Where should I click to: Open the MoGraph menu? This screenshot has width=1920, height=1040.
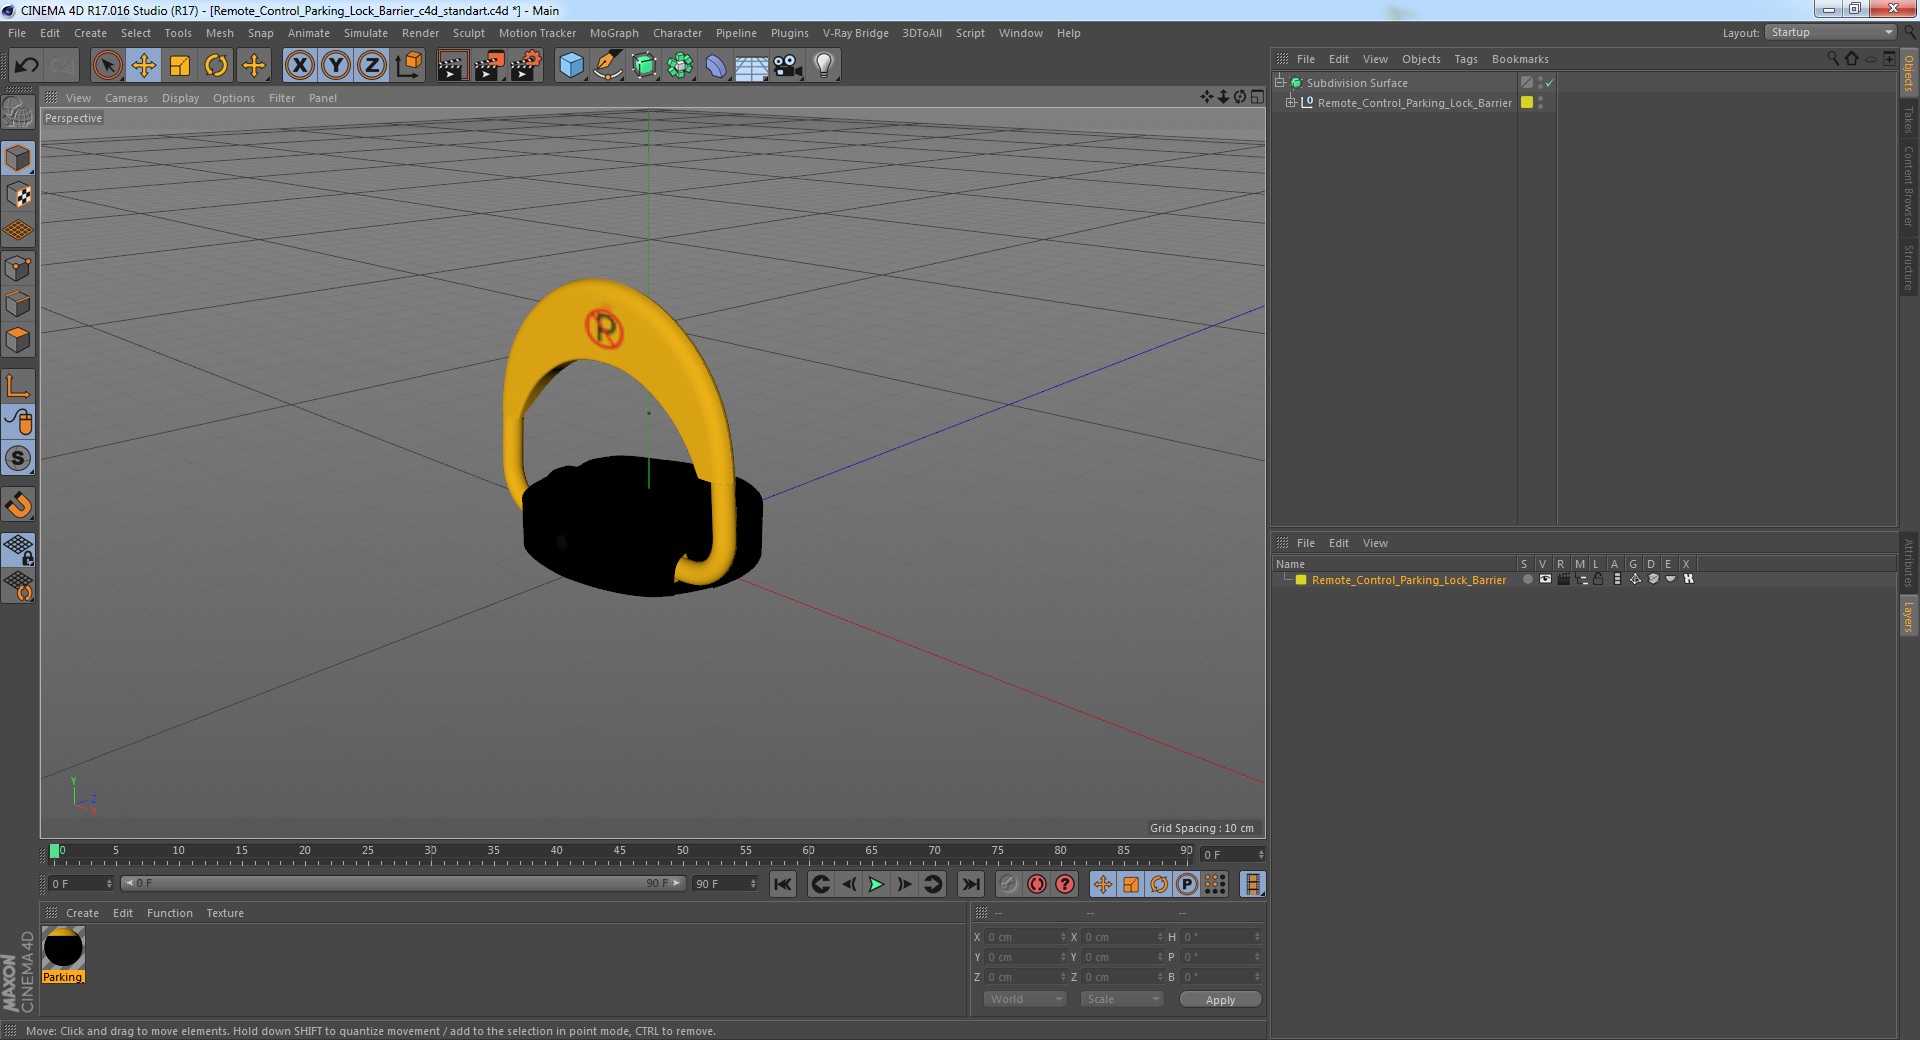click(614, 33)
